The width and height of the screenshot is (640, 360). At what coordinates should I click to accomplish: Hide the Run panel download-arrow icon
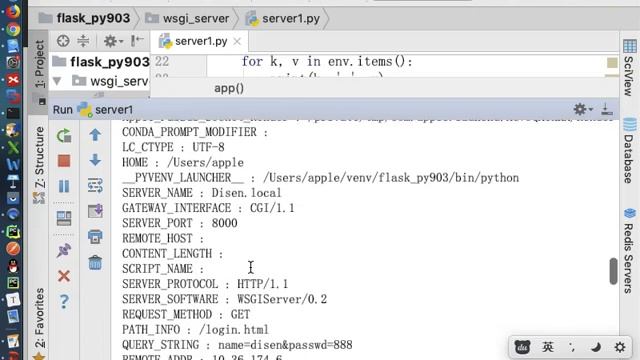coord(607,109)
